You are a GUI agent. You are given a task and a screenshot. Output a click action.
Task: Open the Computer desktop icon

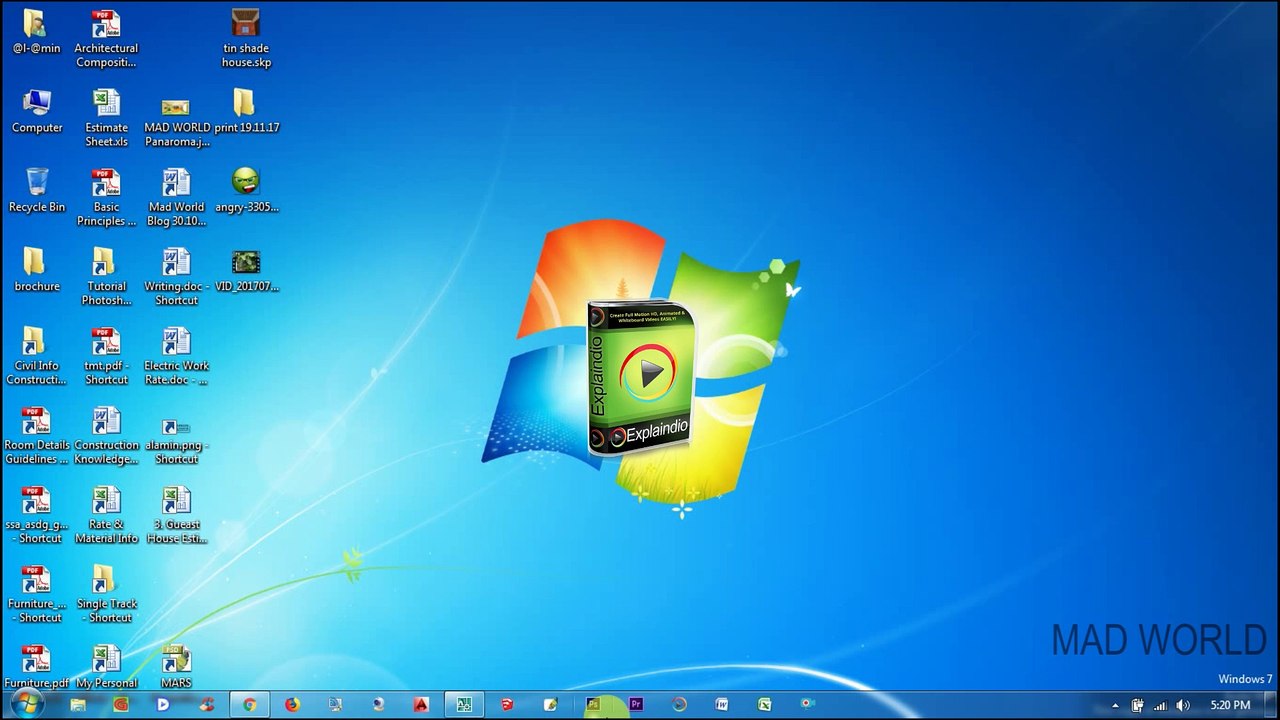click(x=37, y=111)
